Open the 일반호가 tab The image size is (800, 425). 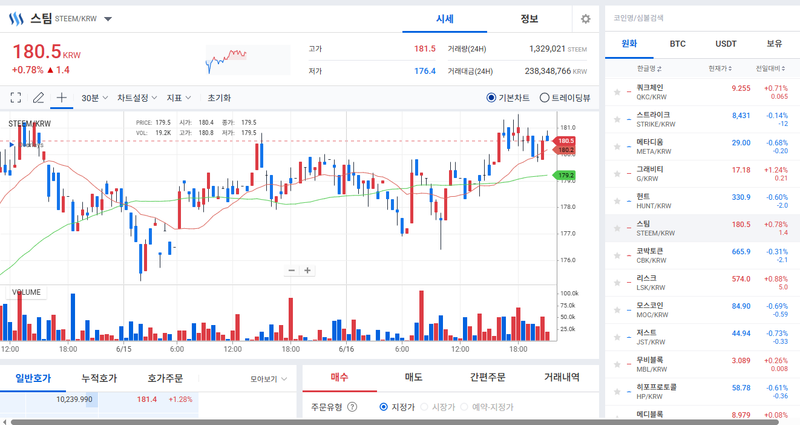point(33,378)
